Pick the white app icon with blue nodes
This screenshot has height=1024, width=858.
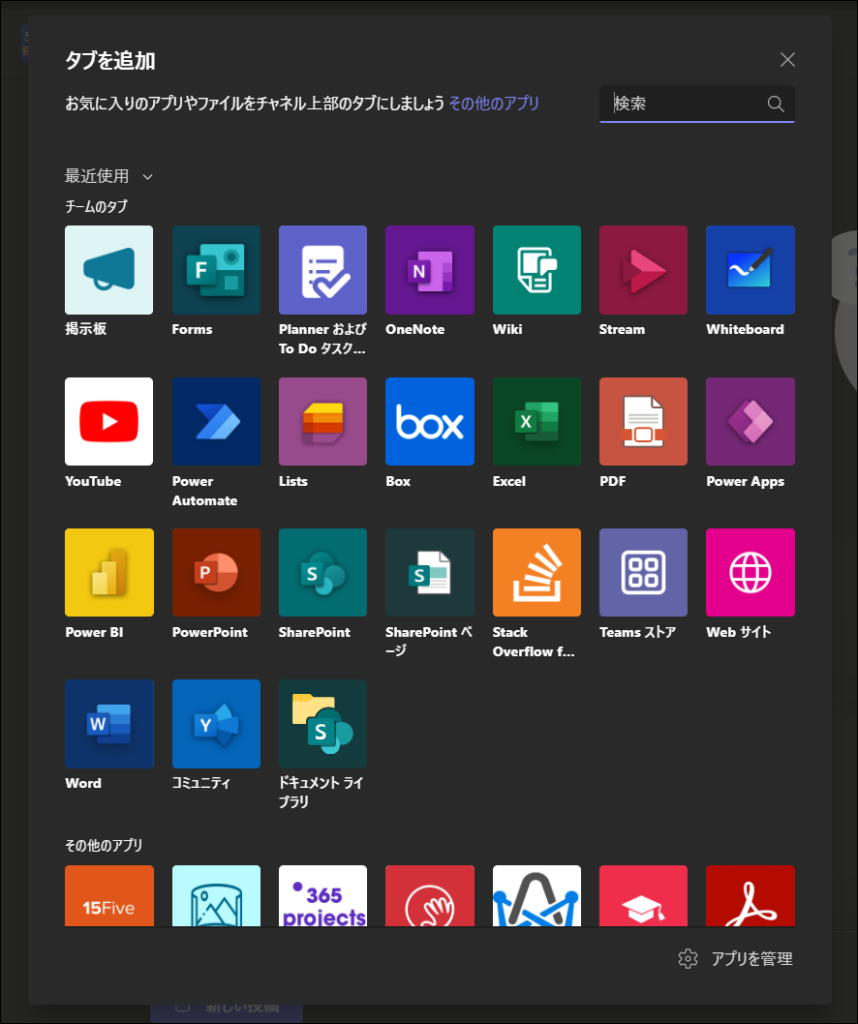click(537, 895)
